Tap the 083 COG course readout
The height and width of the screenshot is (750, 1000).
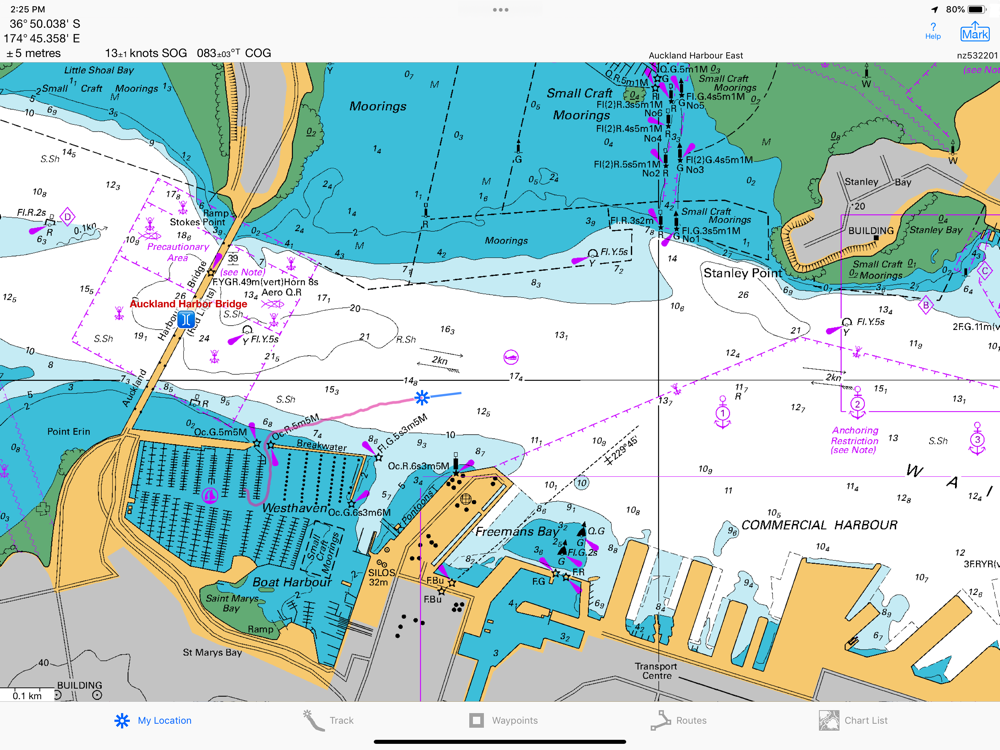click(x=233, y=53)
